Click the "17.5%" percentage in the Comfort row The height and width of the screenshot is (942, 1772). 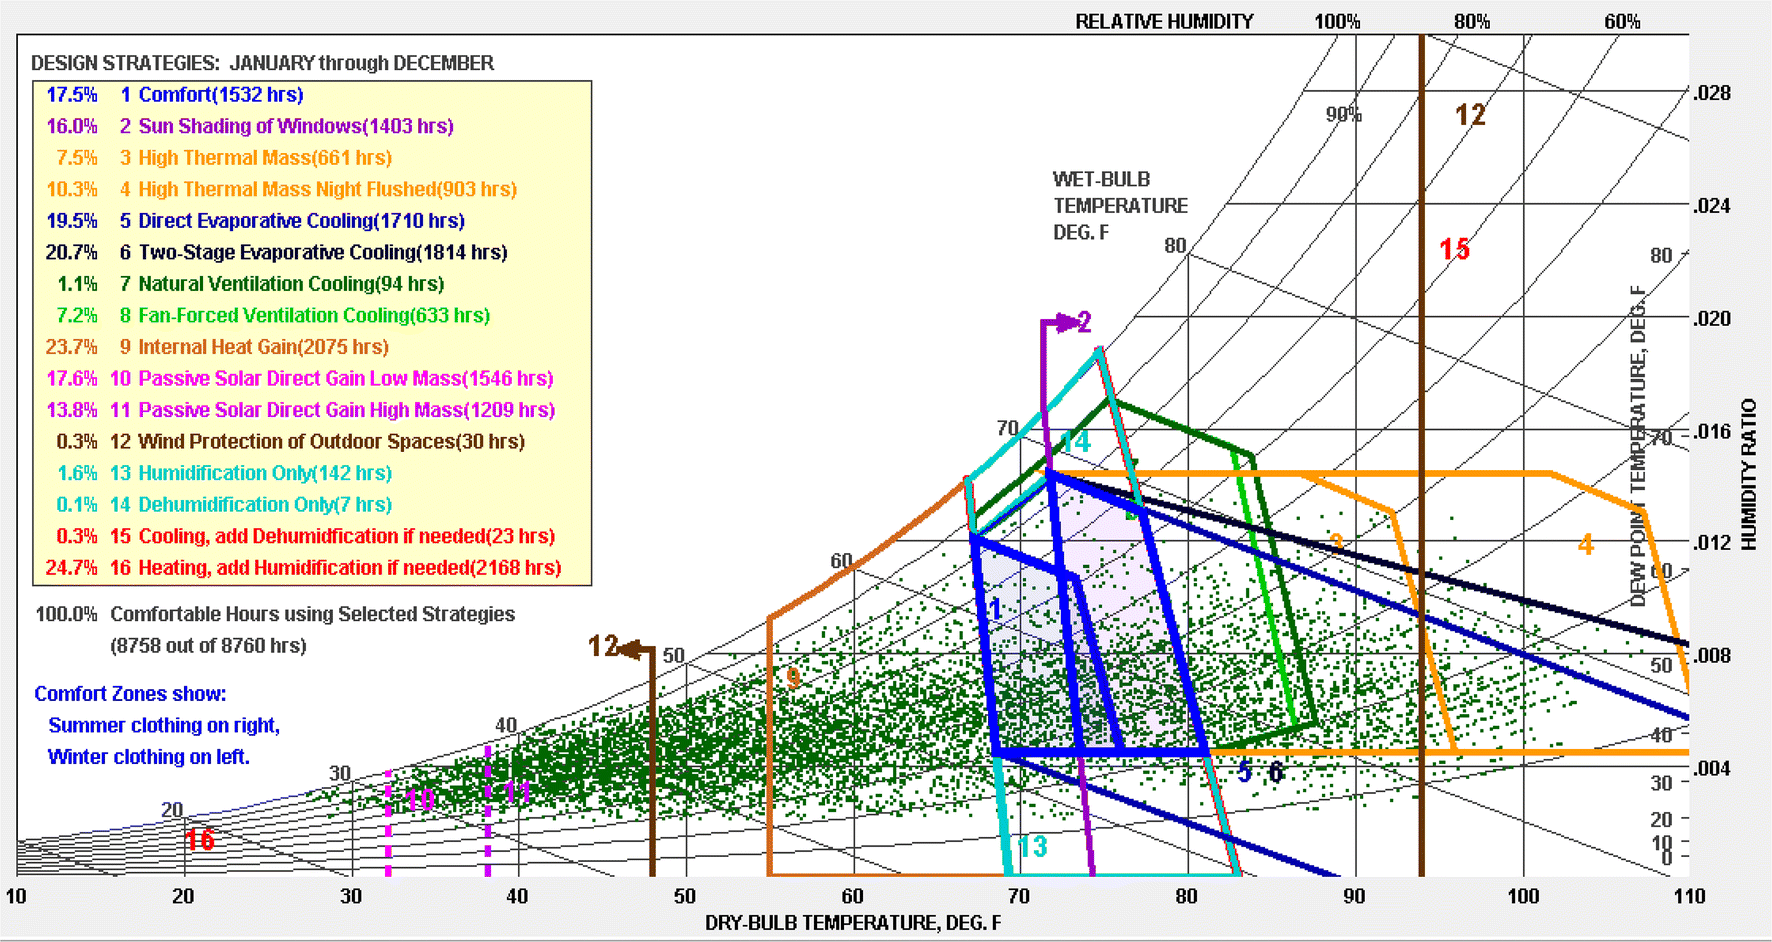point(72,95)
